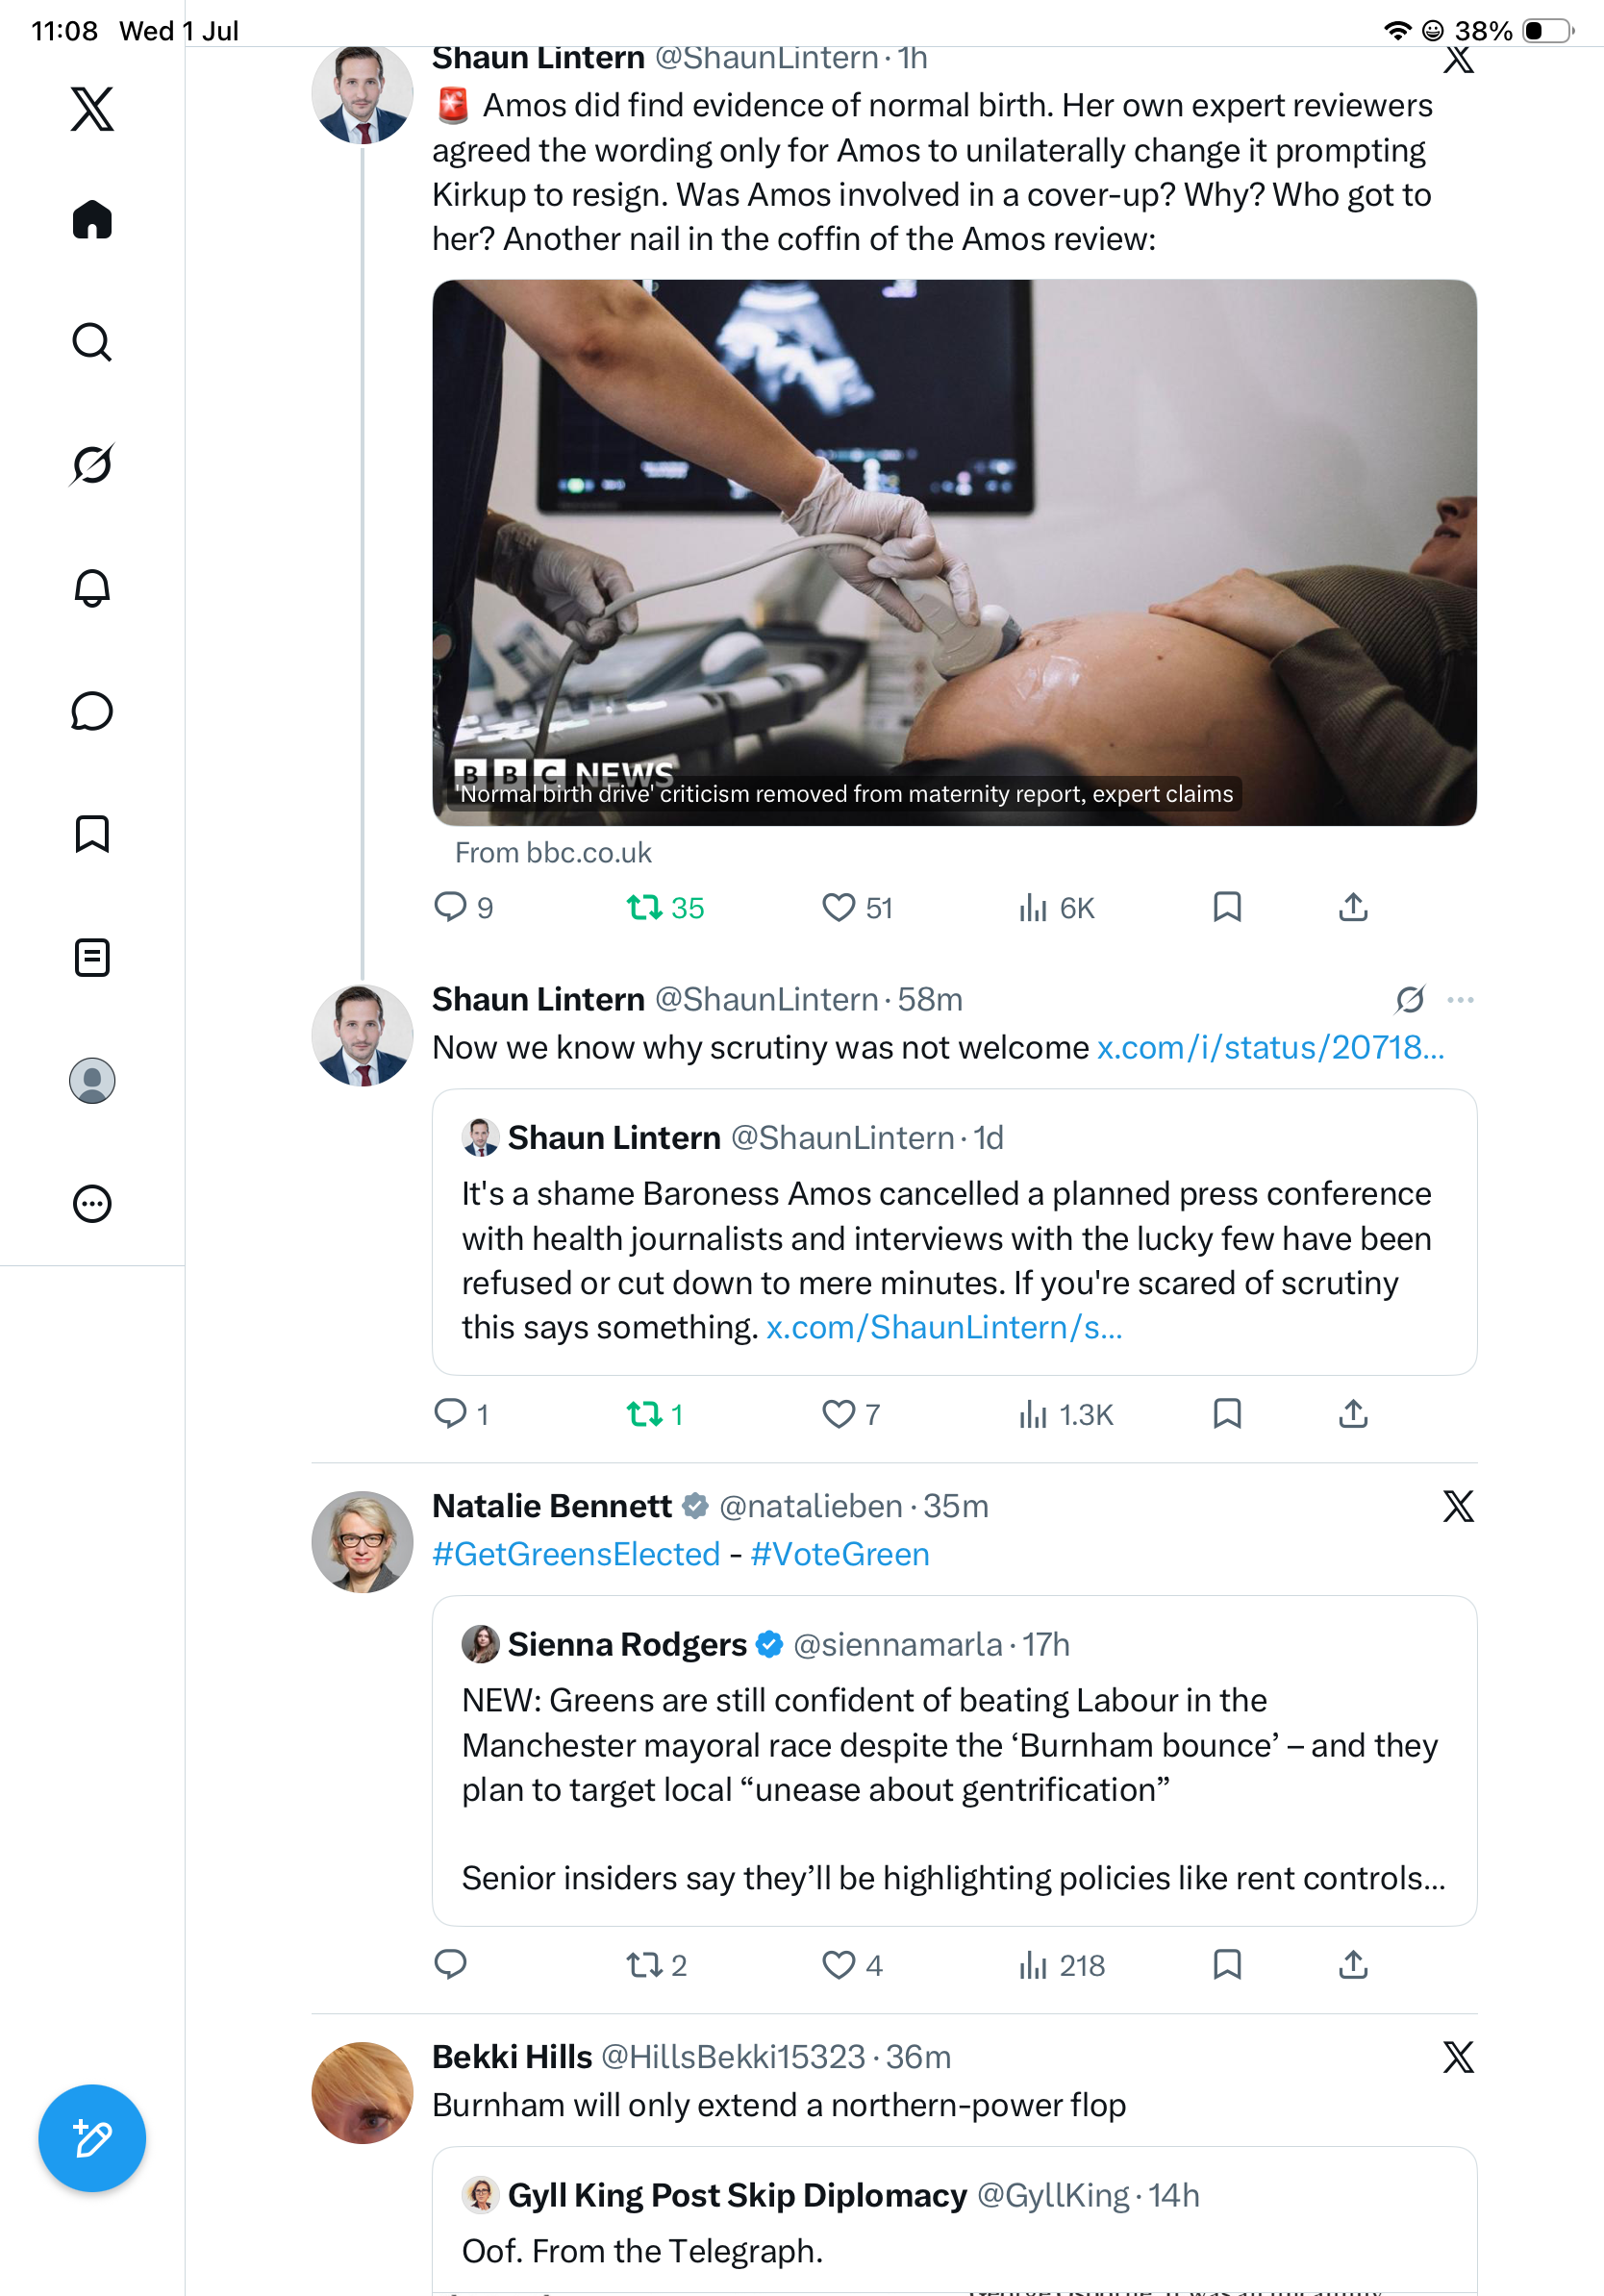The height and width of the screenshot is (2296, 1604).
Task: Undo repost on BBC maternity report tweet
Action: coord(665,908)
